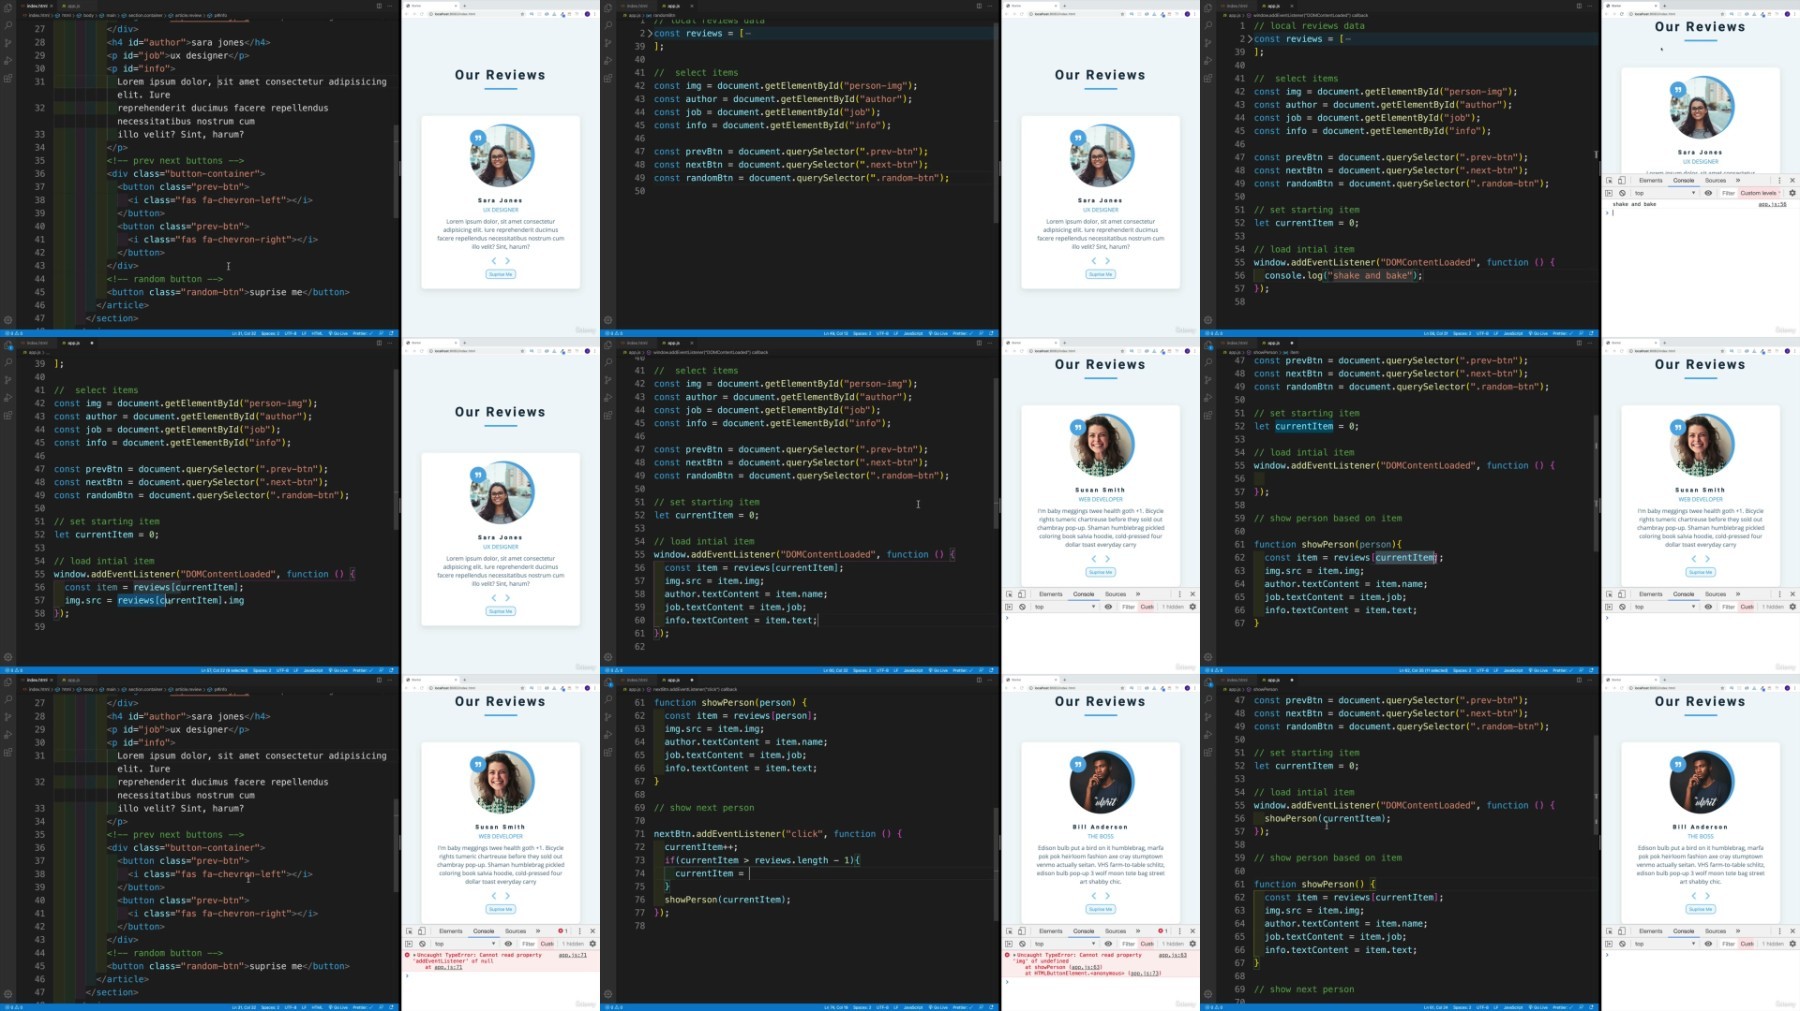Viewport: 1800px width, 1011px height.
Task: Expand 'img' of undefined TypeError message
Action: pyautogui.click(x=1014, y=955)
